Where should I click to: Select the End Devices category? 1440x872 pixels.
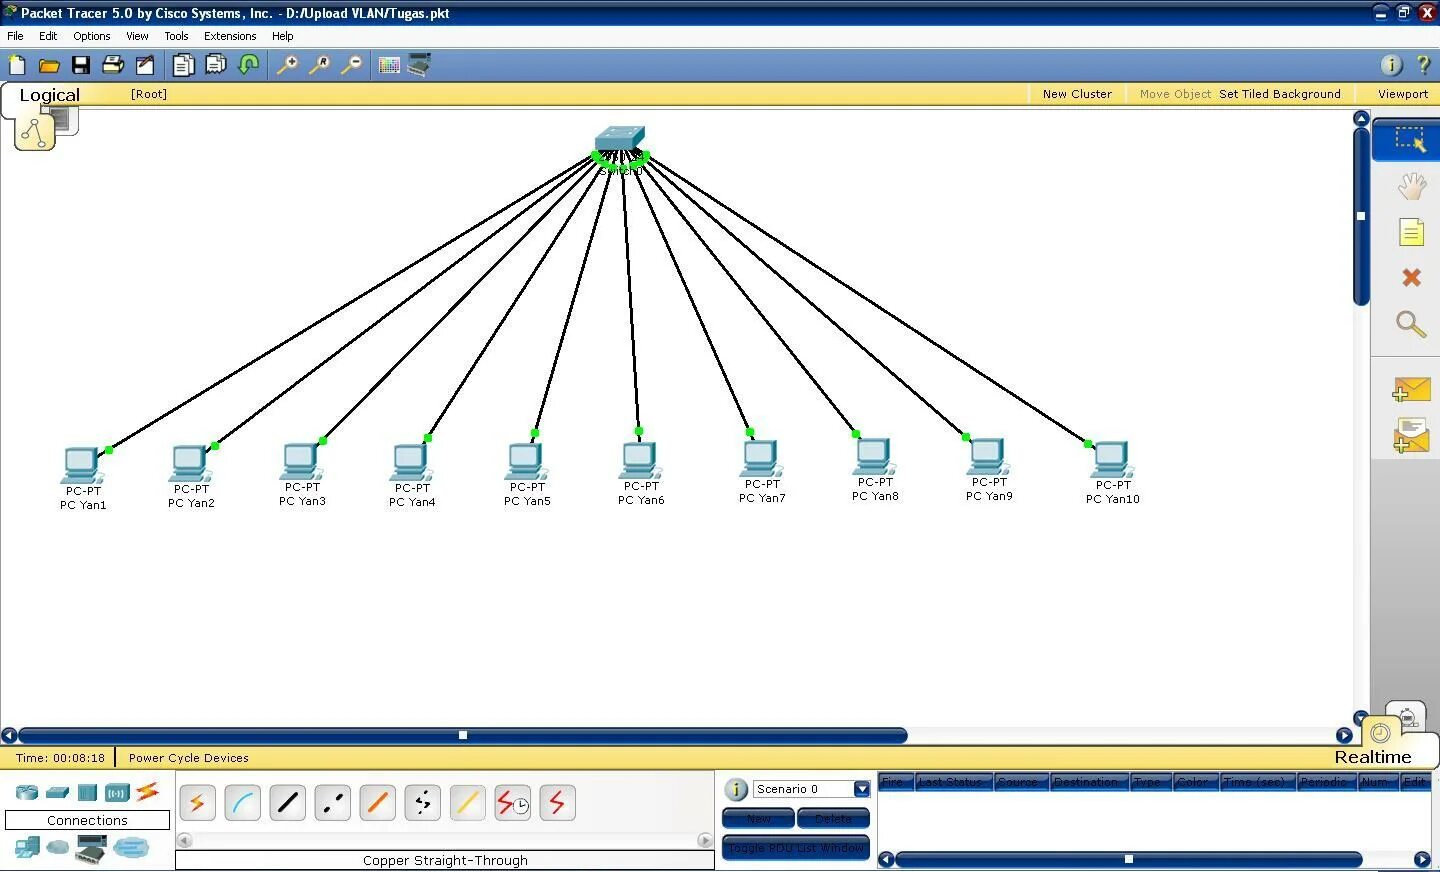coord(27,848)
